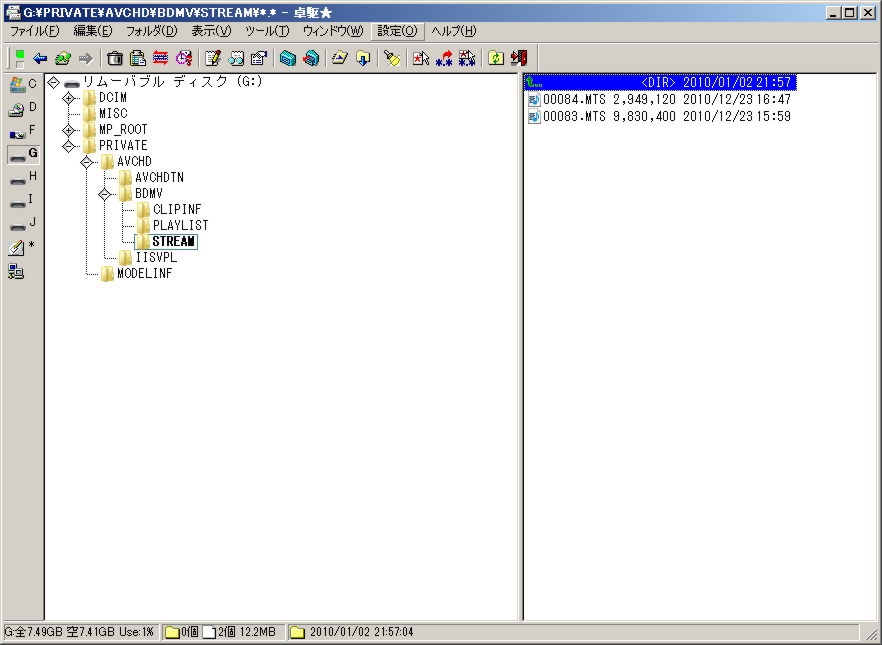The image size is (882, 645).
Task: Expand the DCIM folder node
Action: (x=68, y=98)
